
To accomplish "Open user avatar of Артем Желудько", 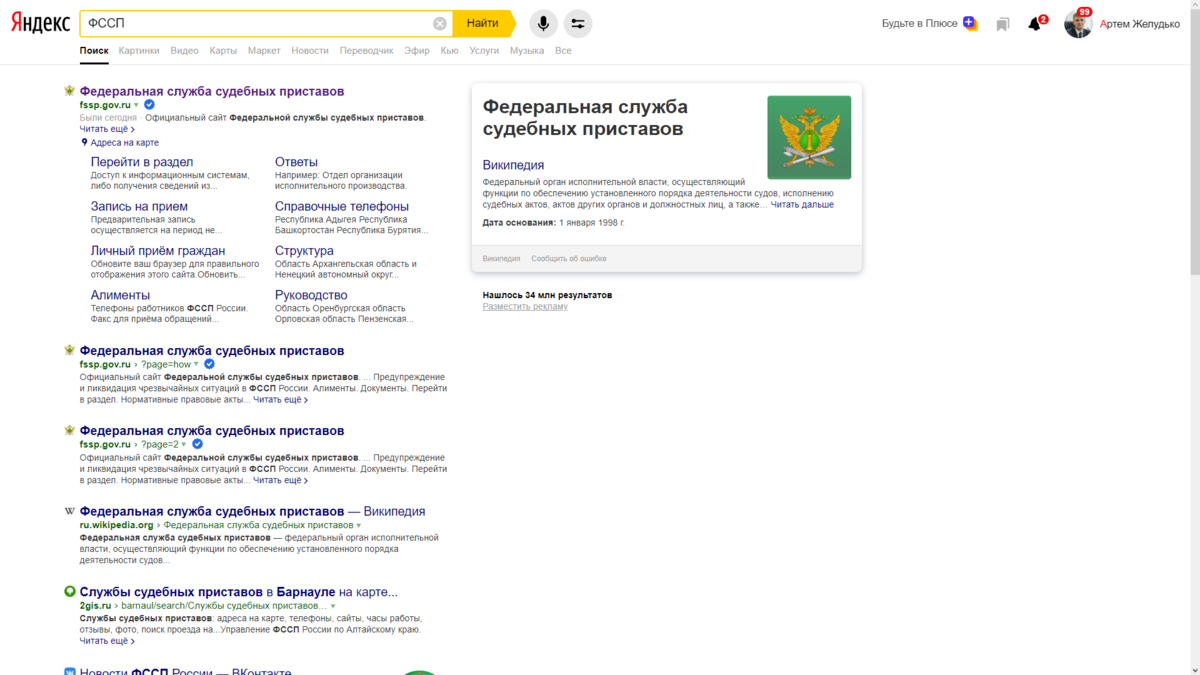I will (x=1078, y=24).
